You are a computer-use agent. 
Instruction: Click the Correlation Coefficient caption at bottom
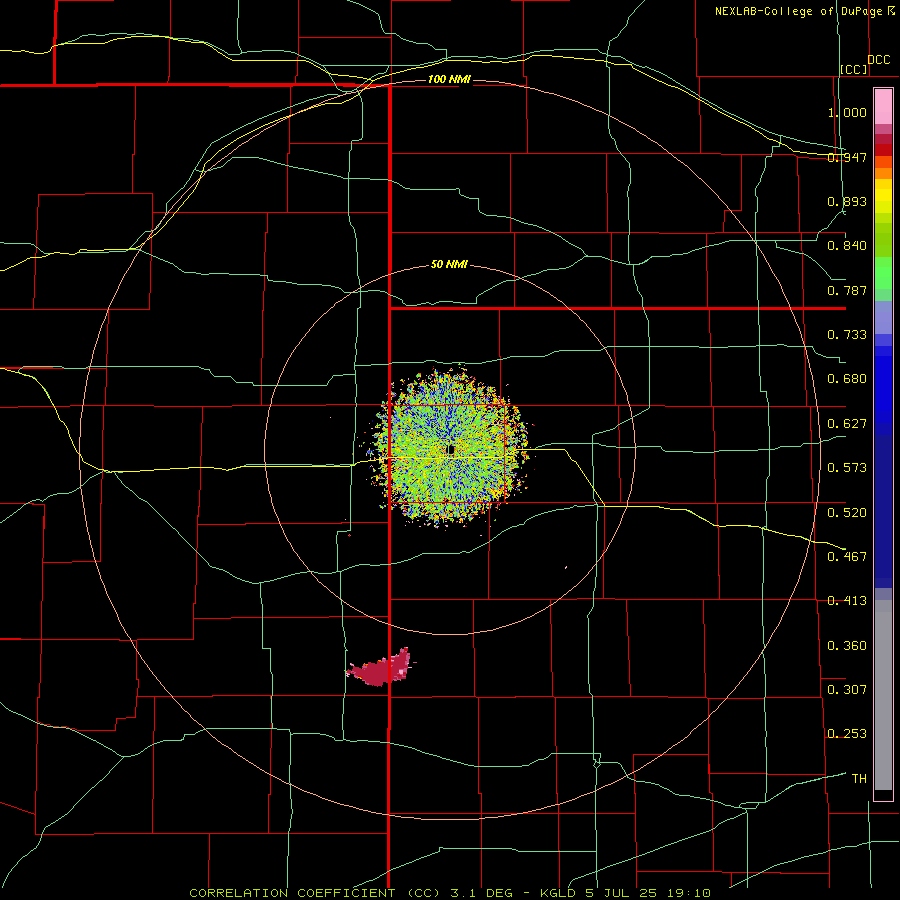click(450, 893)
